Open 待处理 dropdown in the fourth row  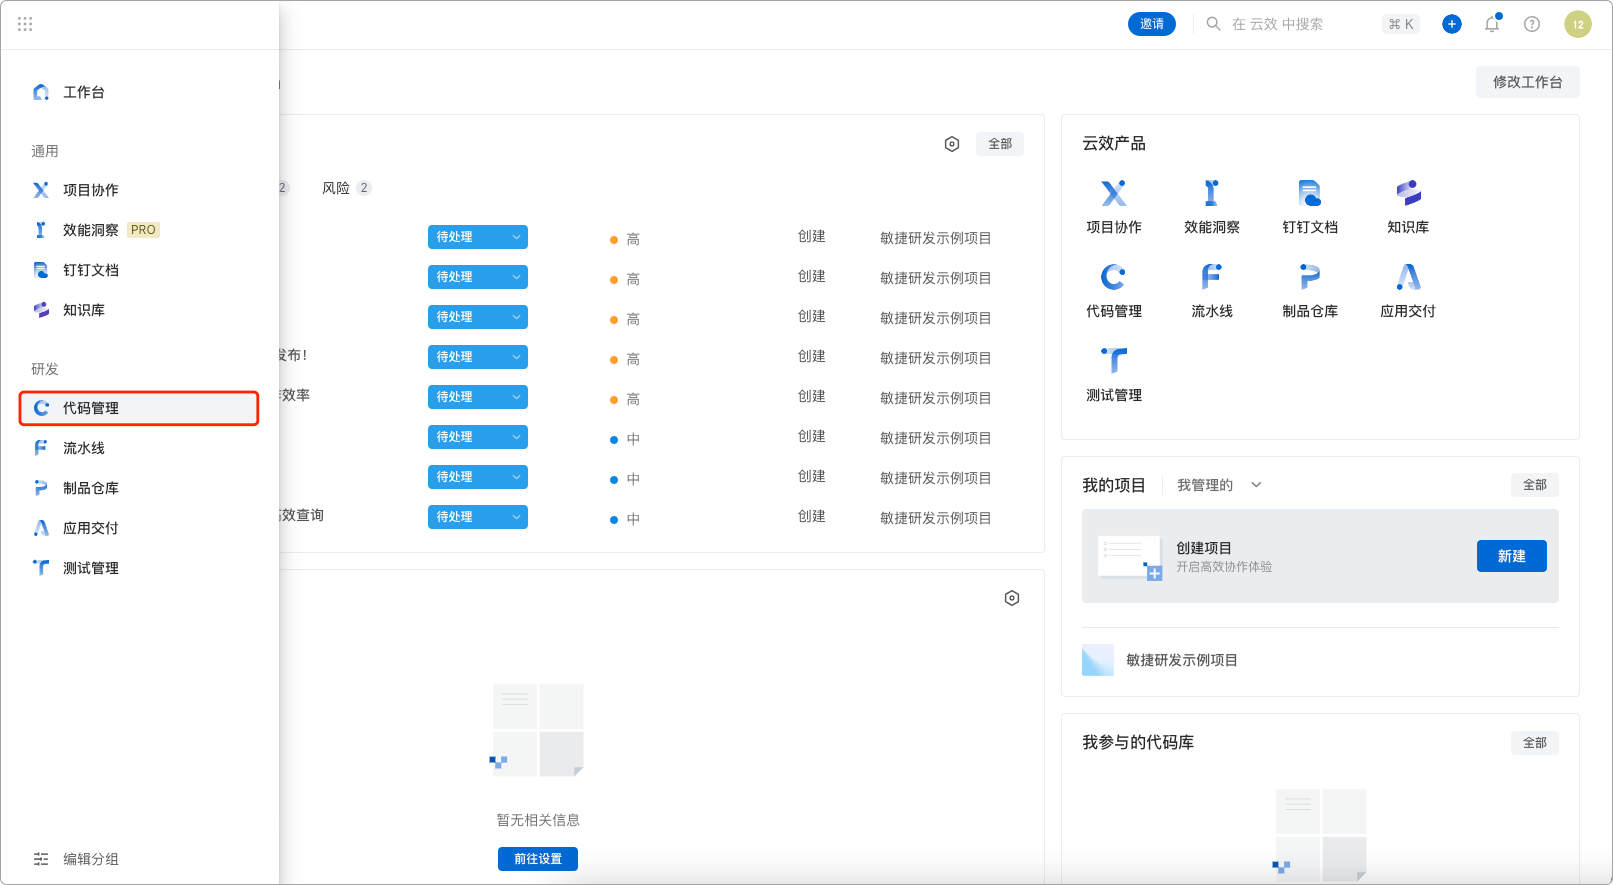pyautogui.click(x=478, y=357)
